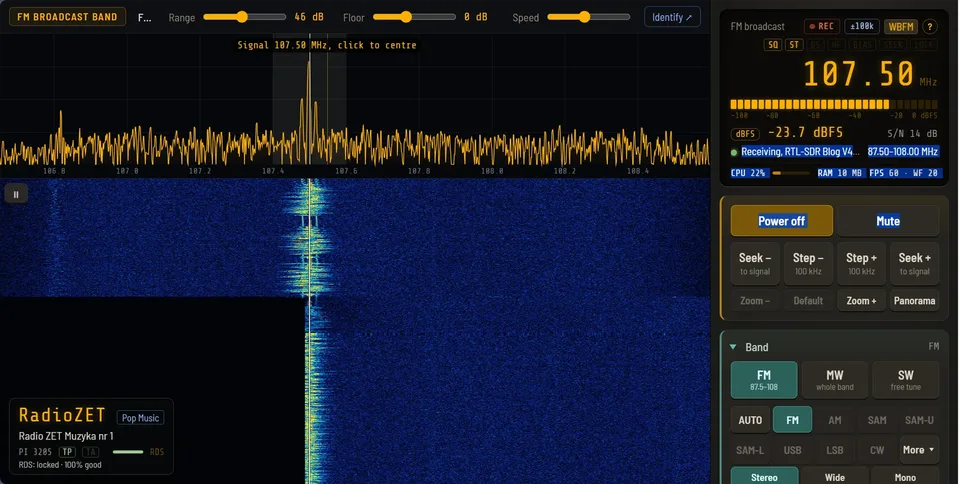960x484 pixels.
Task: Select the FM 87.5-108 band
Action: 764,380
